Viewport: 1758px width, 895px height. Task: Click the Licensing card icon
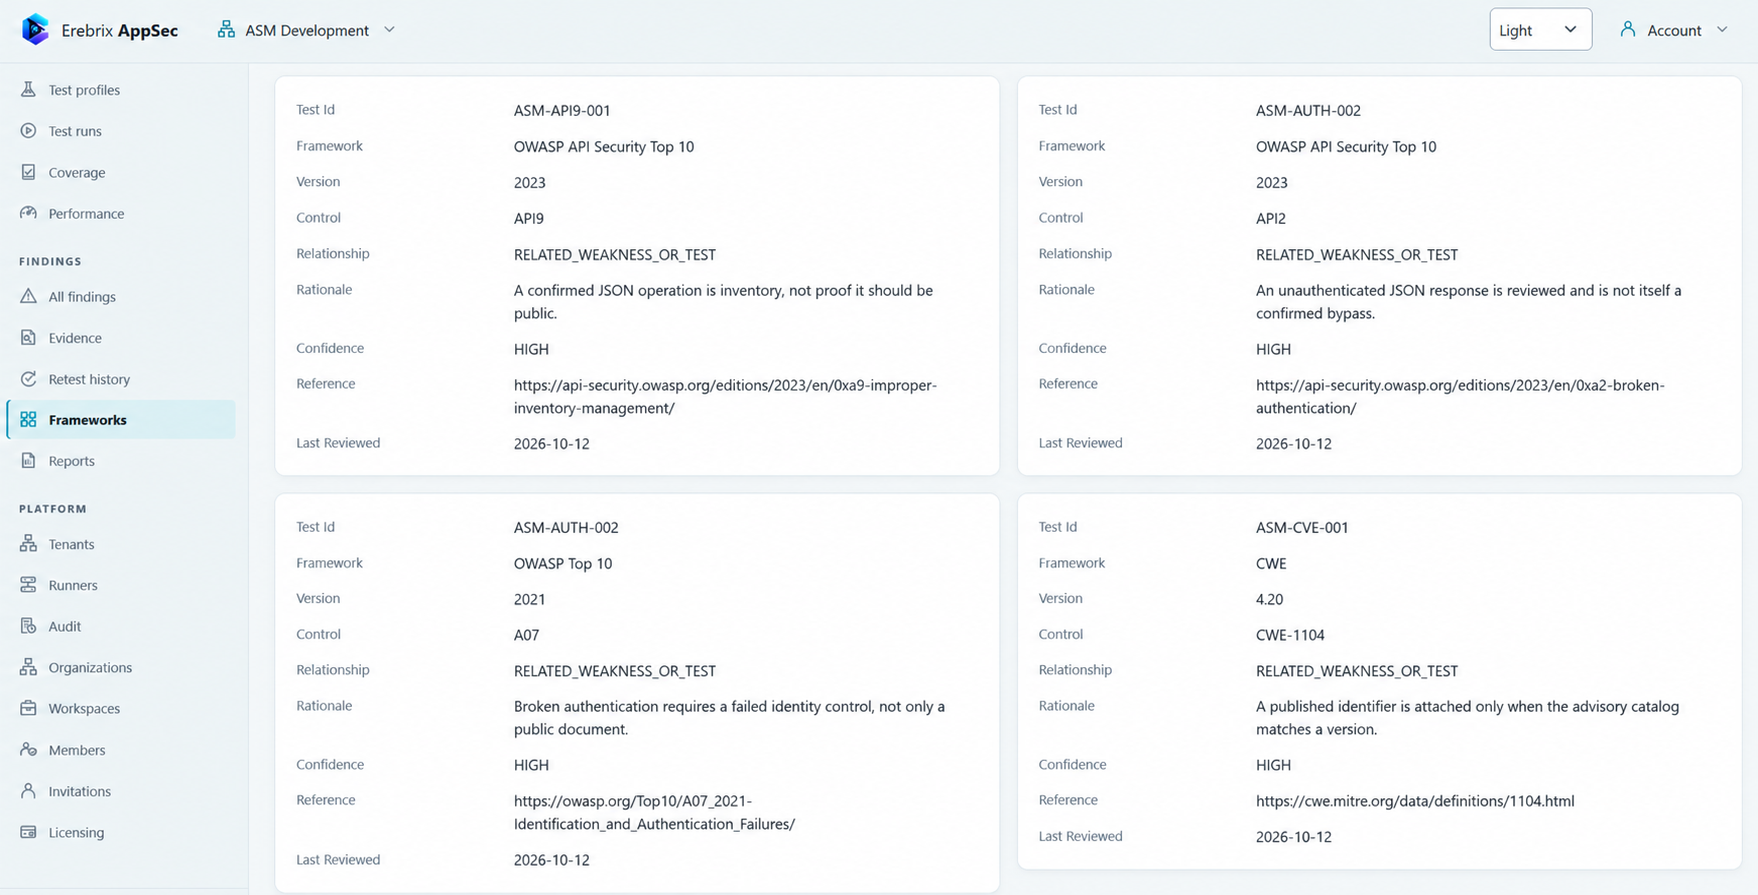(28, 832)
